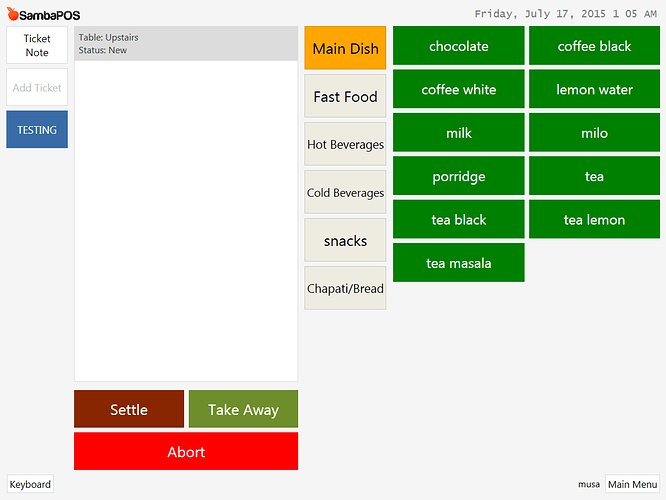Viewport: 666px width, 500px height.
Task: Choose the Chapati/Bread category
Action: coord(345,288)
